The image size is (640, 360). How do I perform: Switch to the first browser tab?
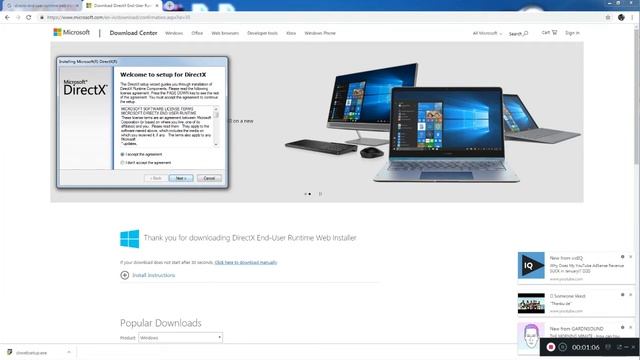(42, 5)
